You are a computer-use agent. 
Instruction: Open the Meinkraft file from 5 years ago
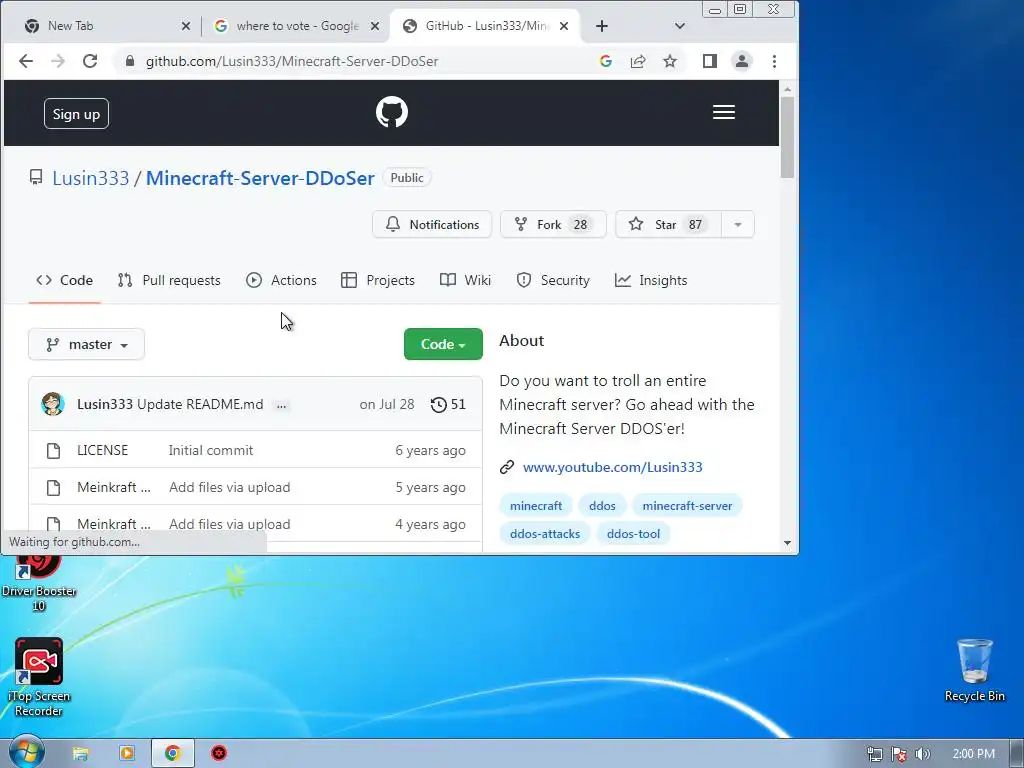[114, 488]
